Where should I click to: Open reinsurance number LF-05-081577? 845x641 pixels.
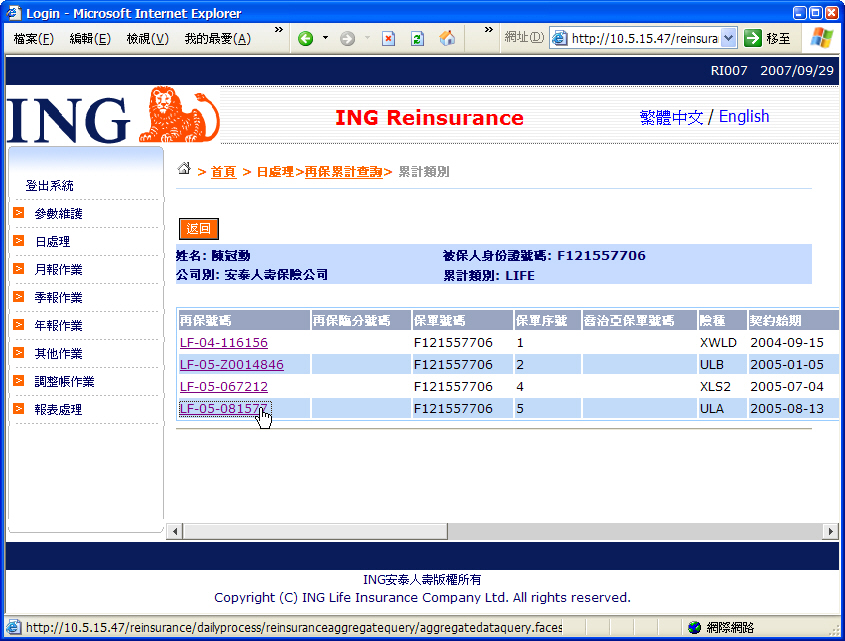tap(224, 409)
